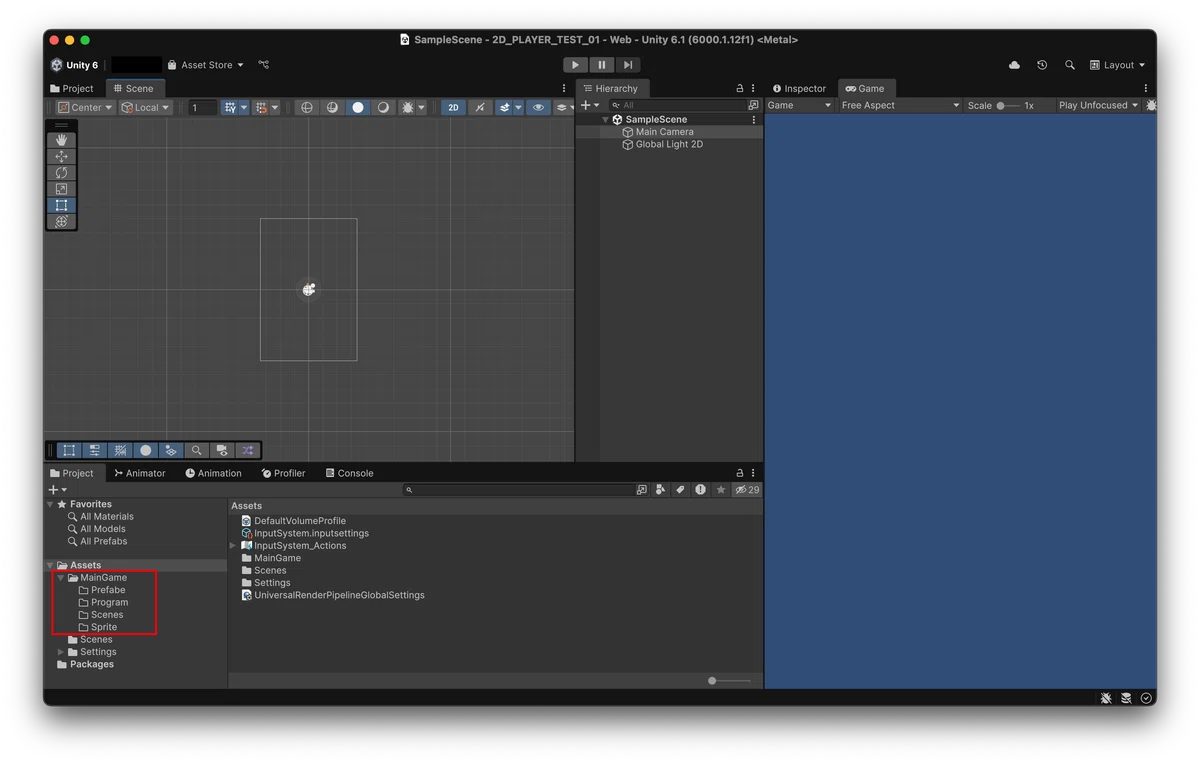Toggle scene lighting button
The image size is (1200, 763).
[x=480, y=107]
